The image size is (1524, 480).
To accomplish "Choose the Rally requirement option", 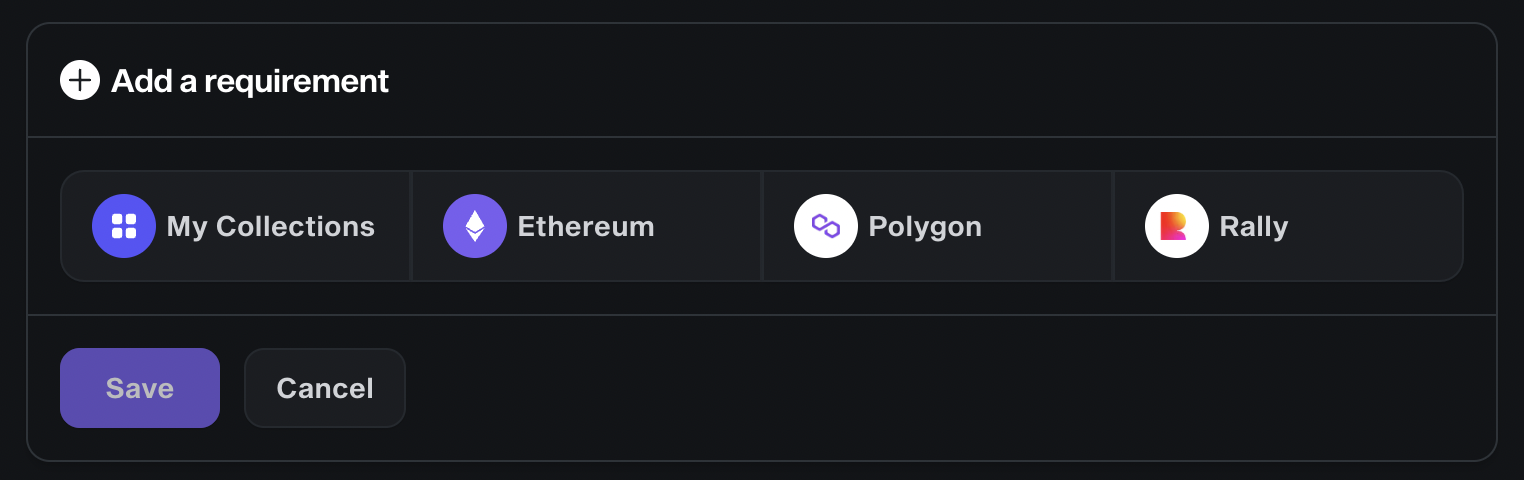I will (1288, 226).
